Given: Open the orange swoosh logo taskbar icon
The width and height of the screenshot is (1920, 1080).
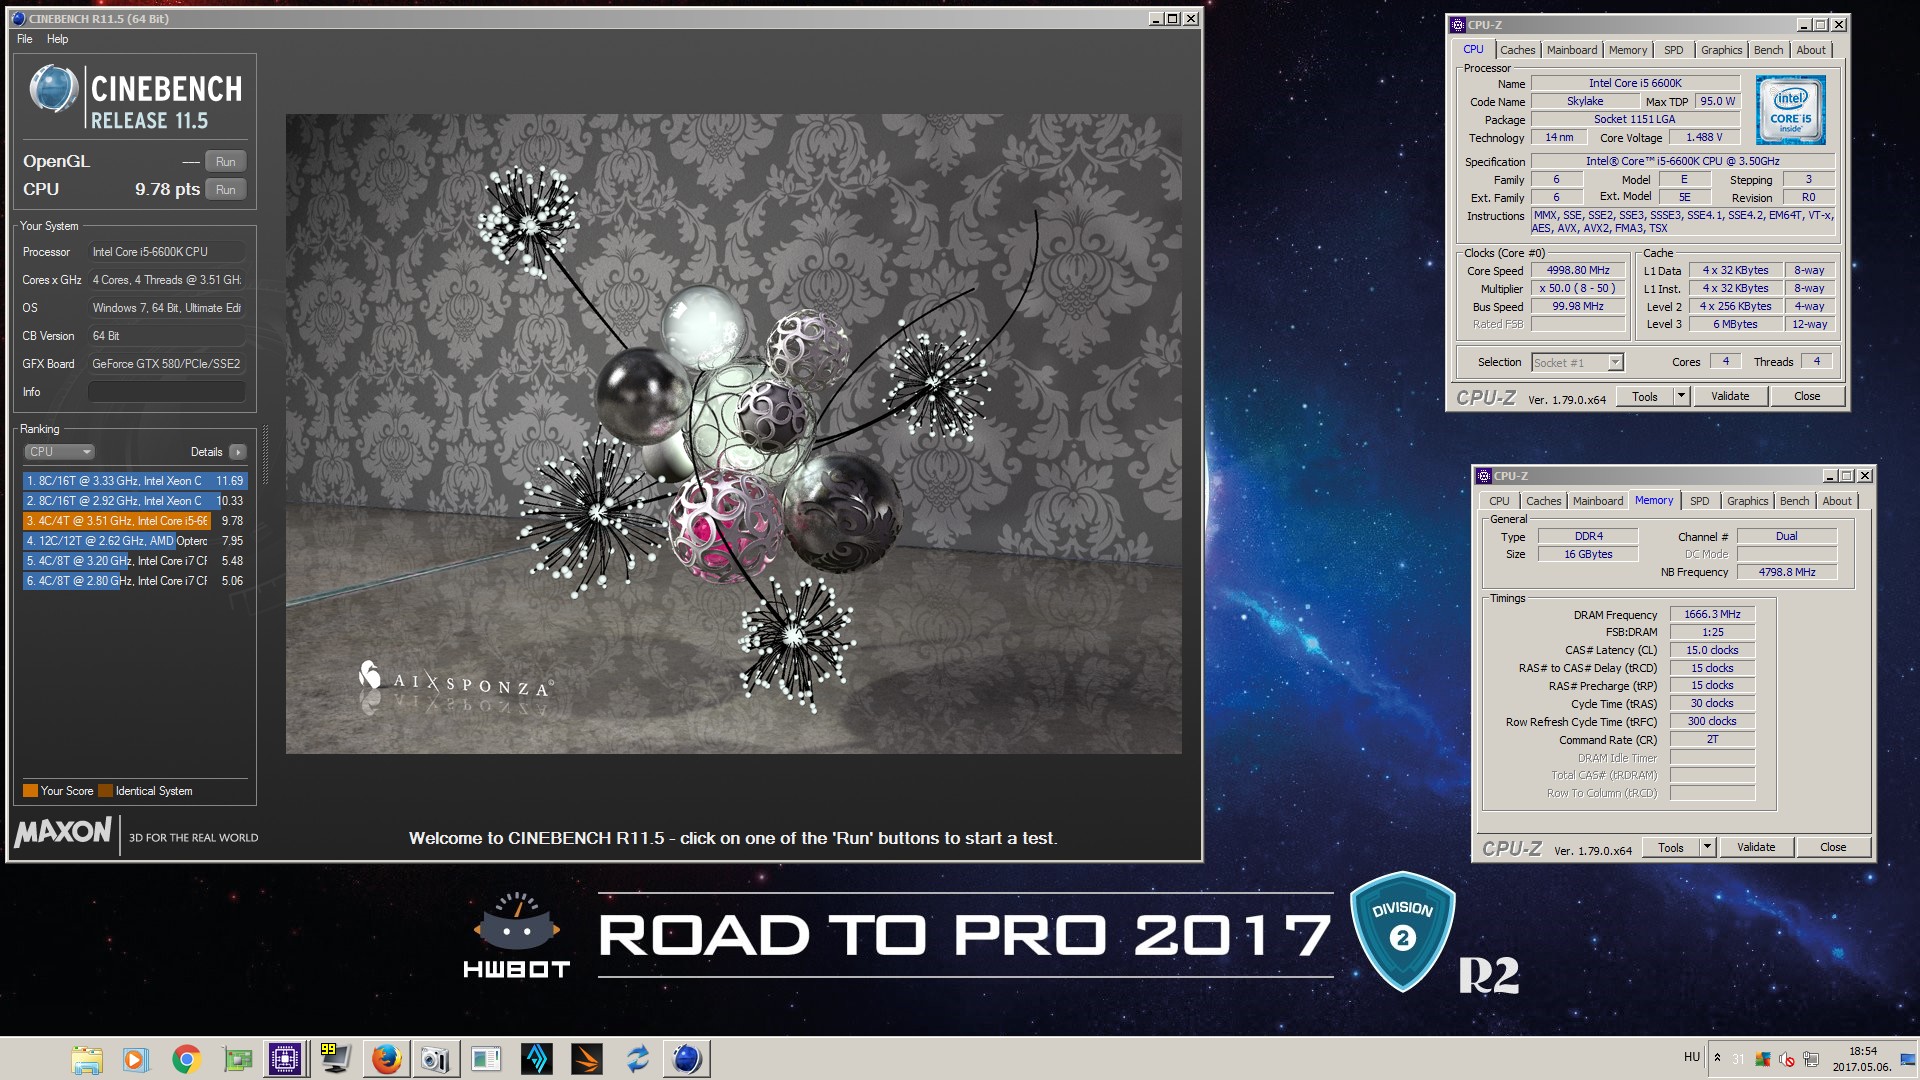Looking at the screenshot, I should 587,1059.
